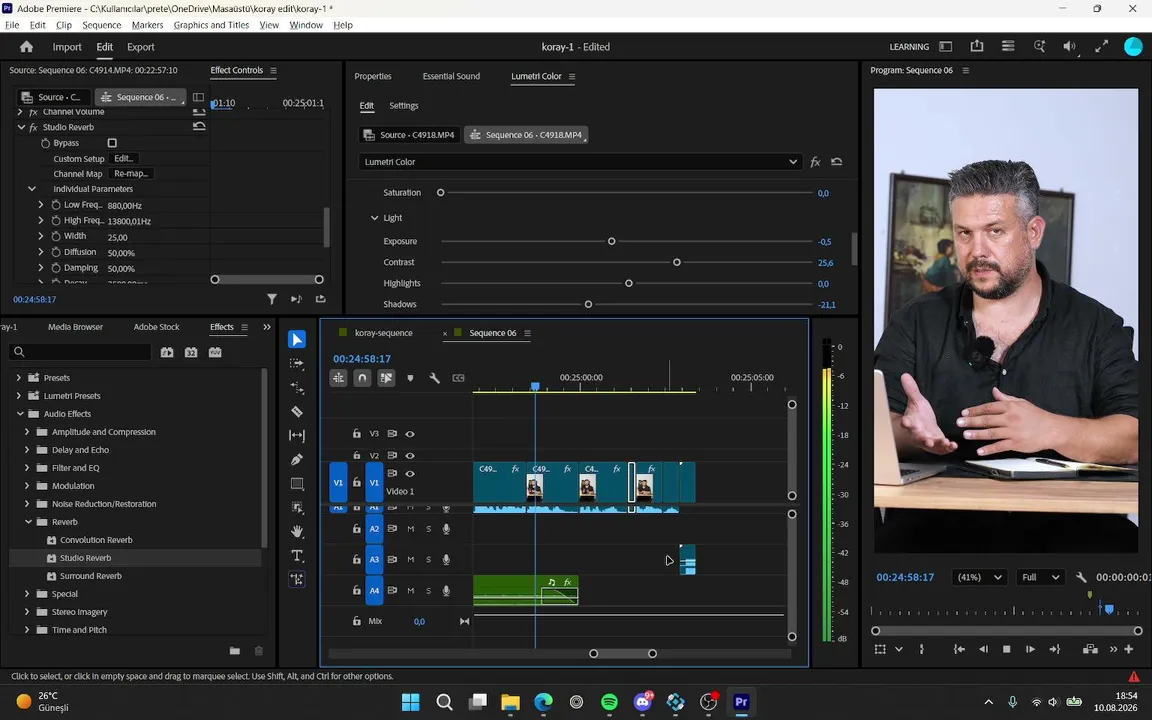The height and width of the screenshot is (720, 1152).
Task: Select the Track Select Forward tool
Action: 297,364
